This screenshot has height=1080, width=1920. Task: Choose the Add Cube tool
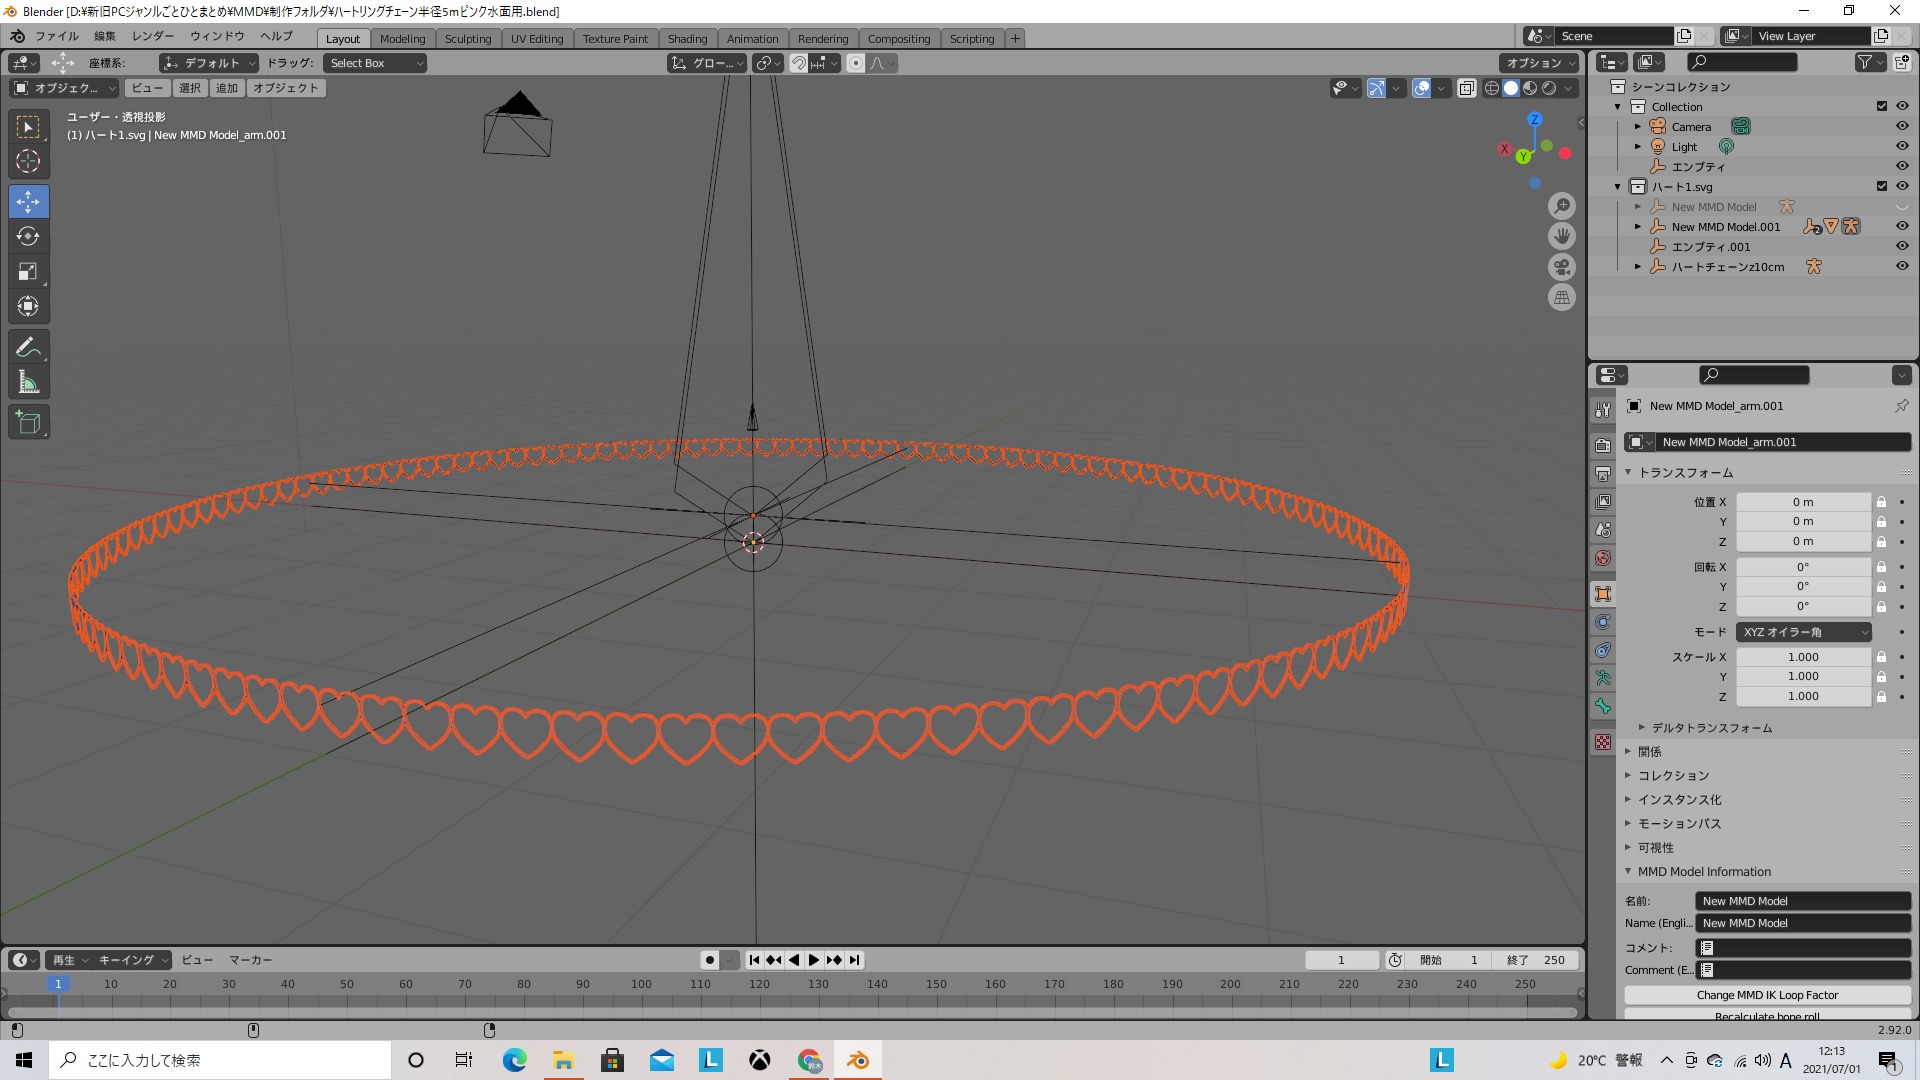click(x=28, y=423)
